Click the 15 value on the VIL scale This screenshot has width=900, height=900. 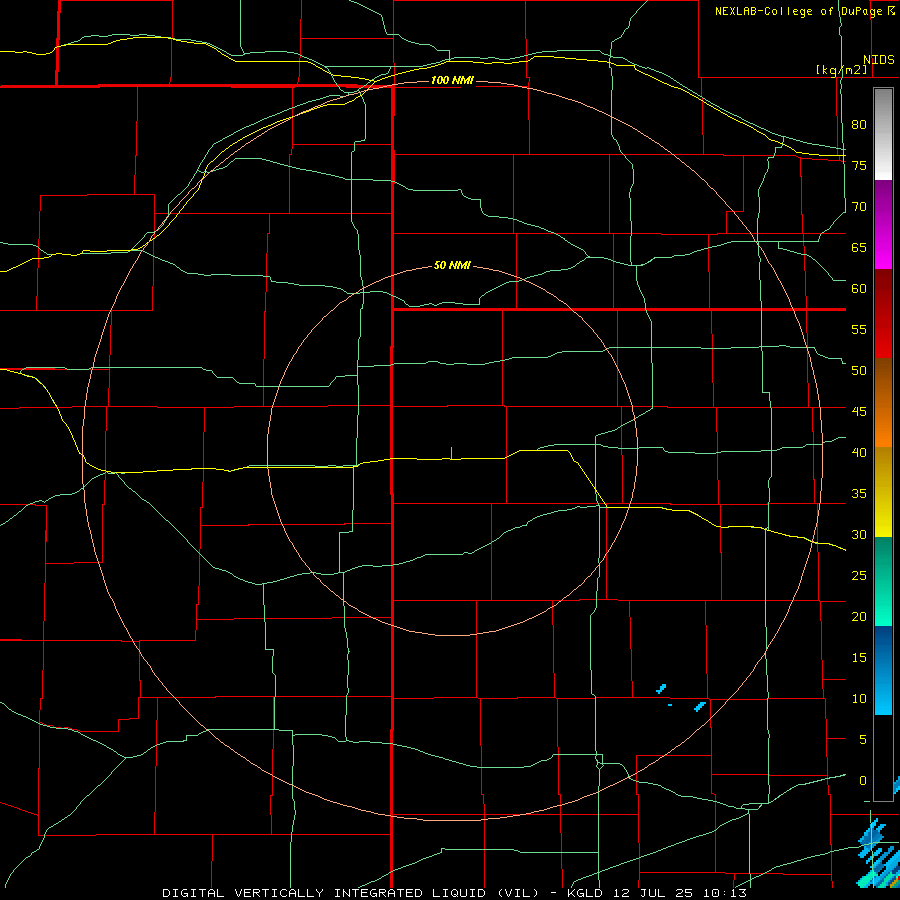(x=859, y=658)
